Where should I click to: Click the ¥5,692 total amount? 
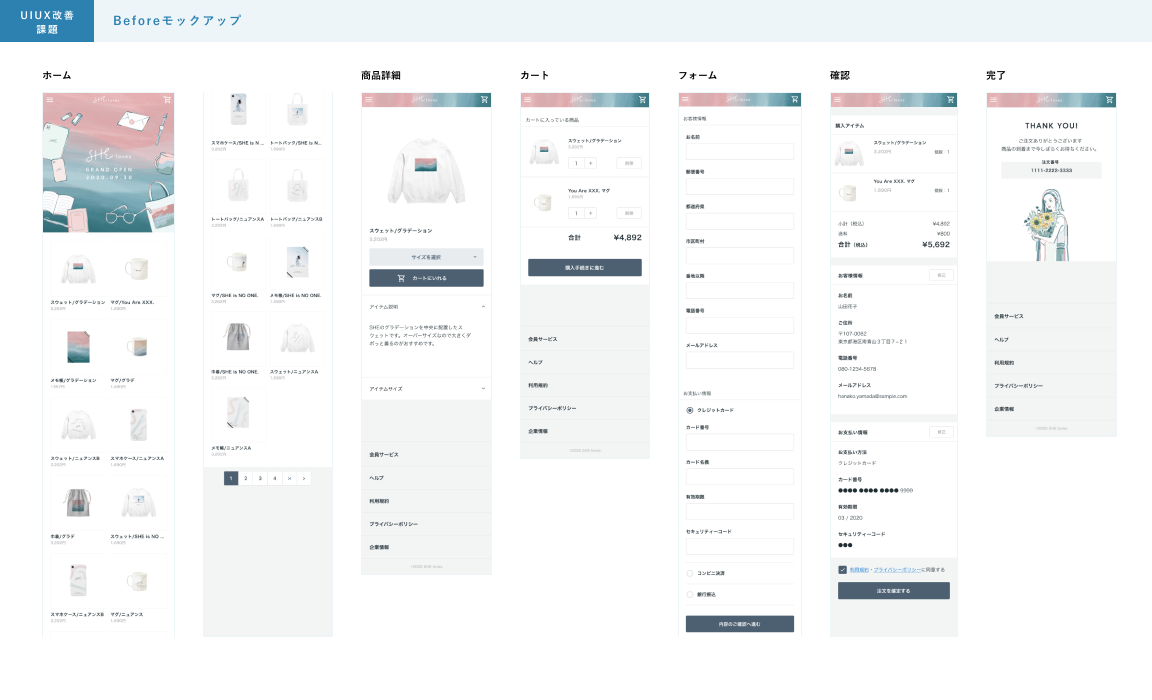(x=936, y=245)
